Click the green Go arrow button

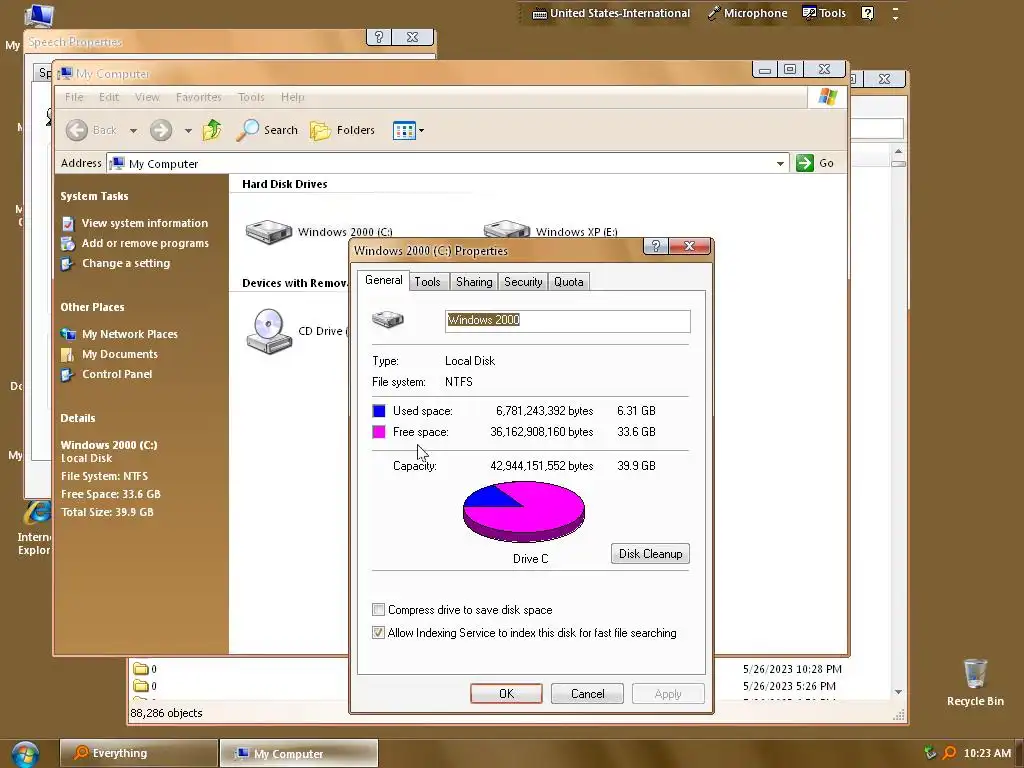[805, 163]
